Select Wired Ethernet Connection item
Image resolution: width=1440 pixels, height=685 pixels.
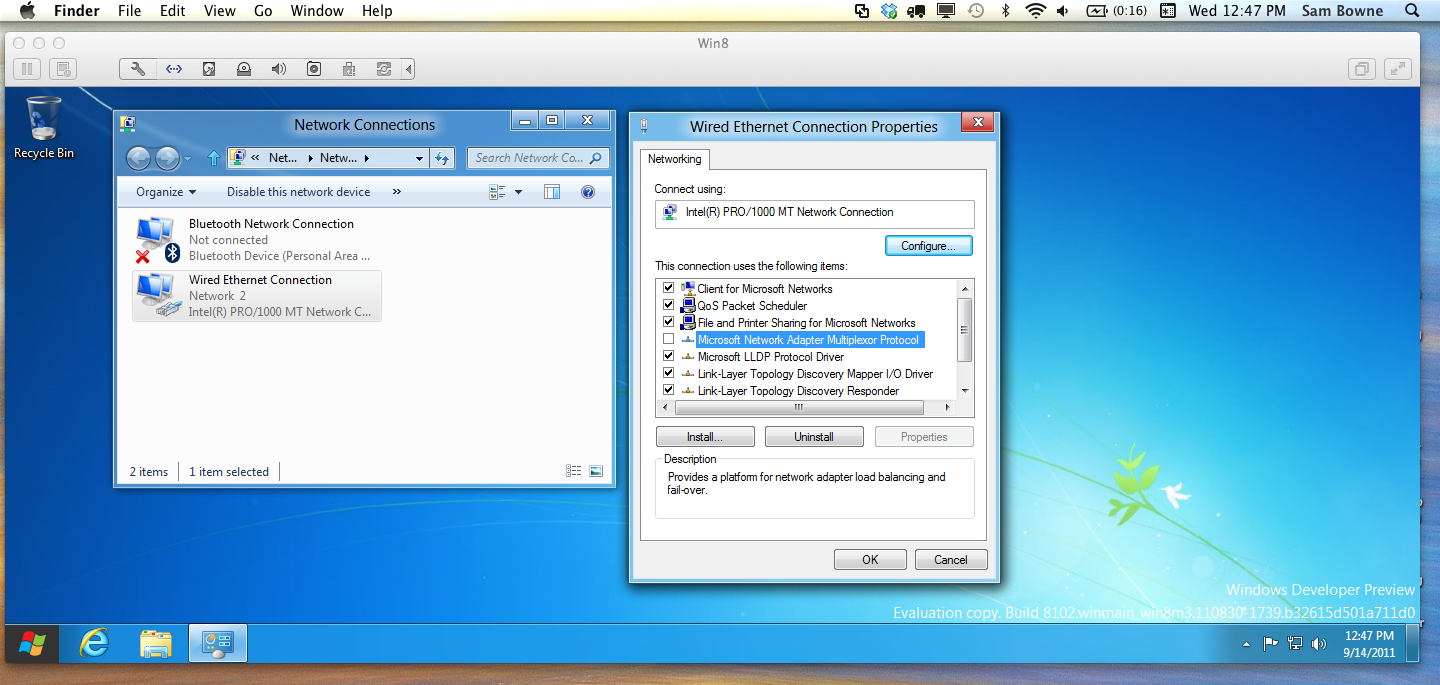257,296
